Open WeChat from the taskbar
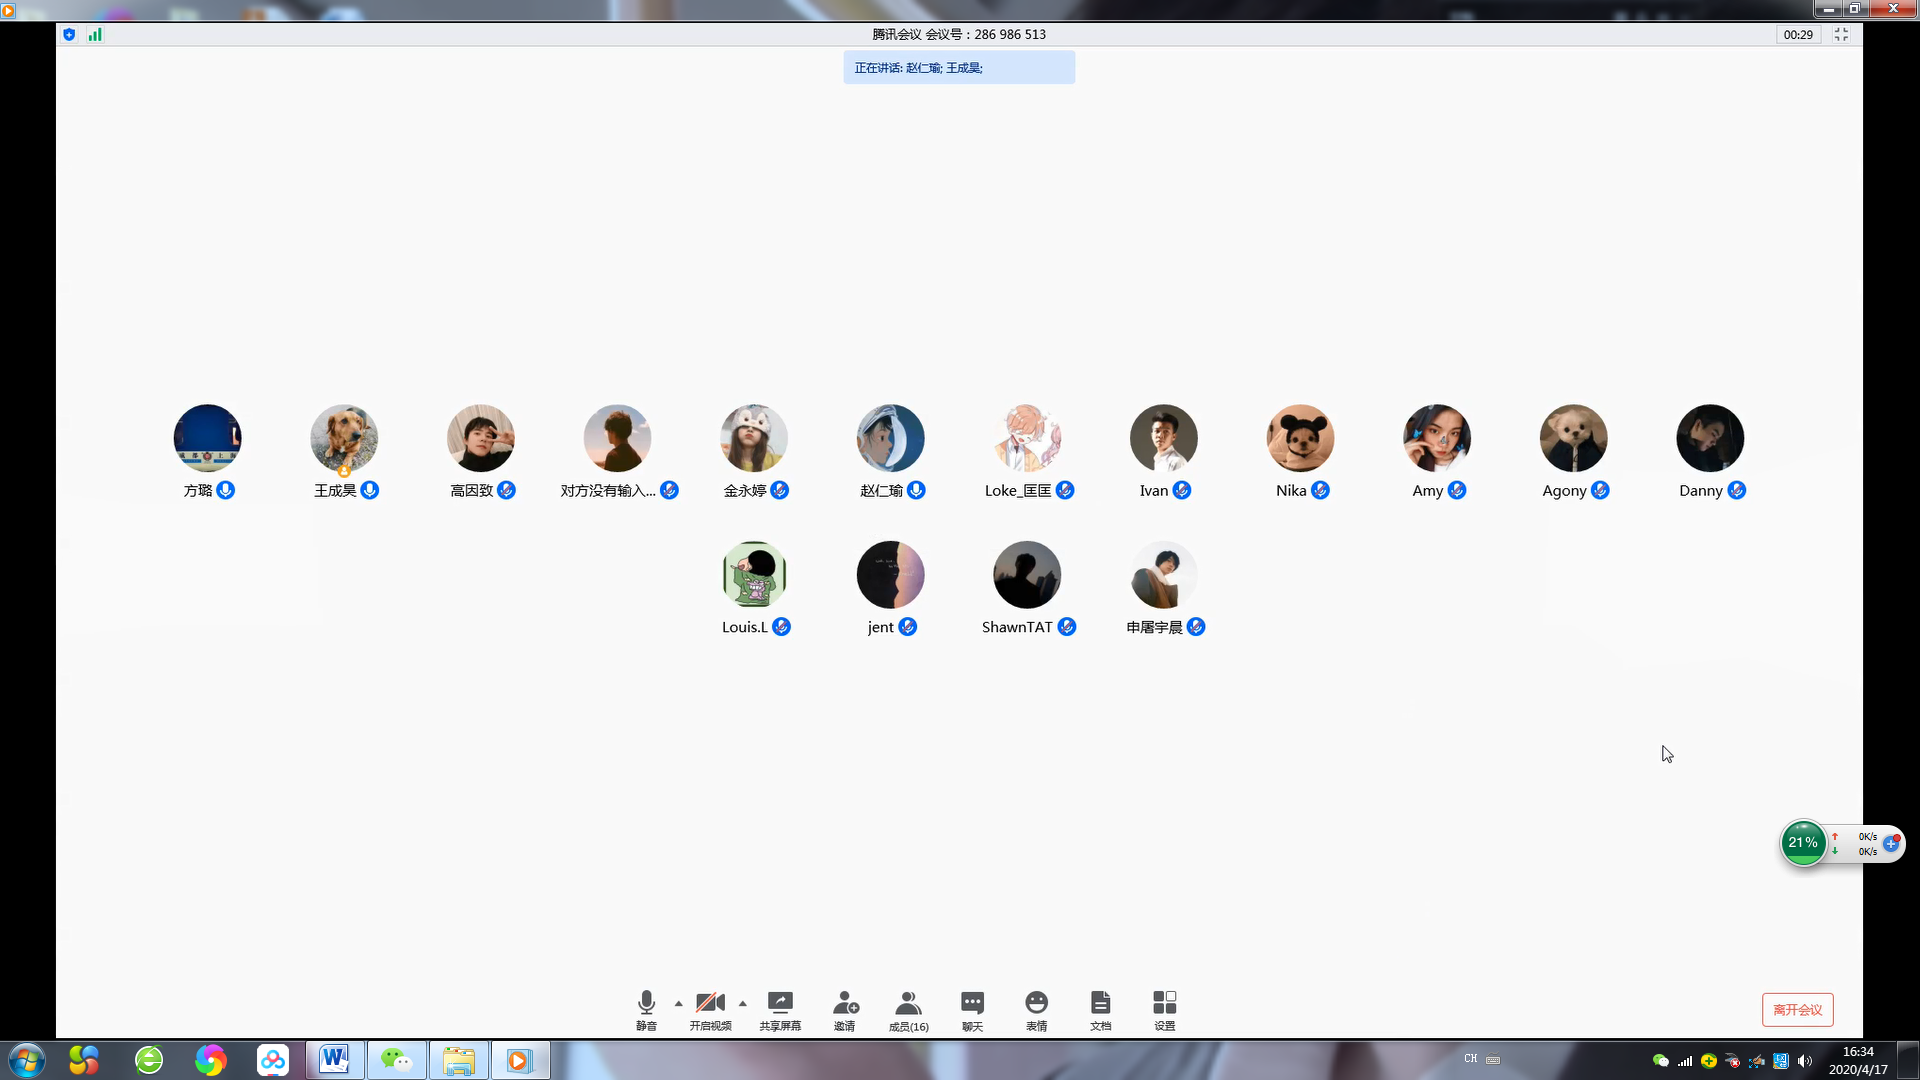Image resolution: width=1920 pixels, height=1080 pixels. pos(396,1060)
